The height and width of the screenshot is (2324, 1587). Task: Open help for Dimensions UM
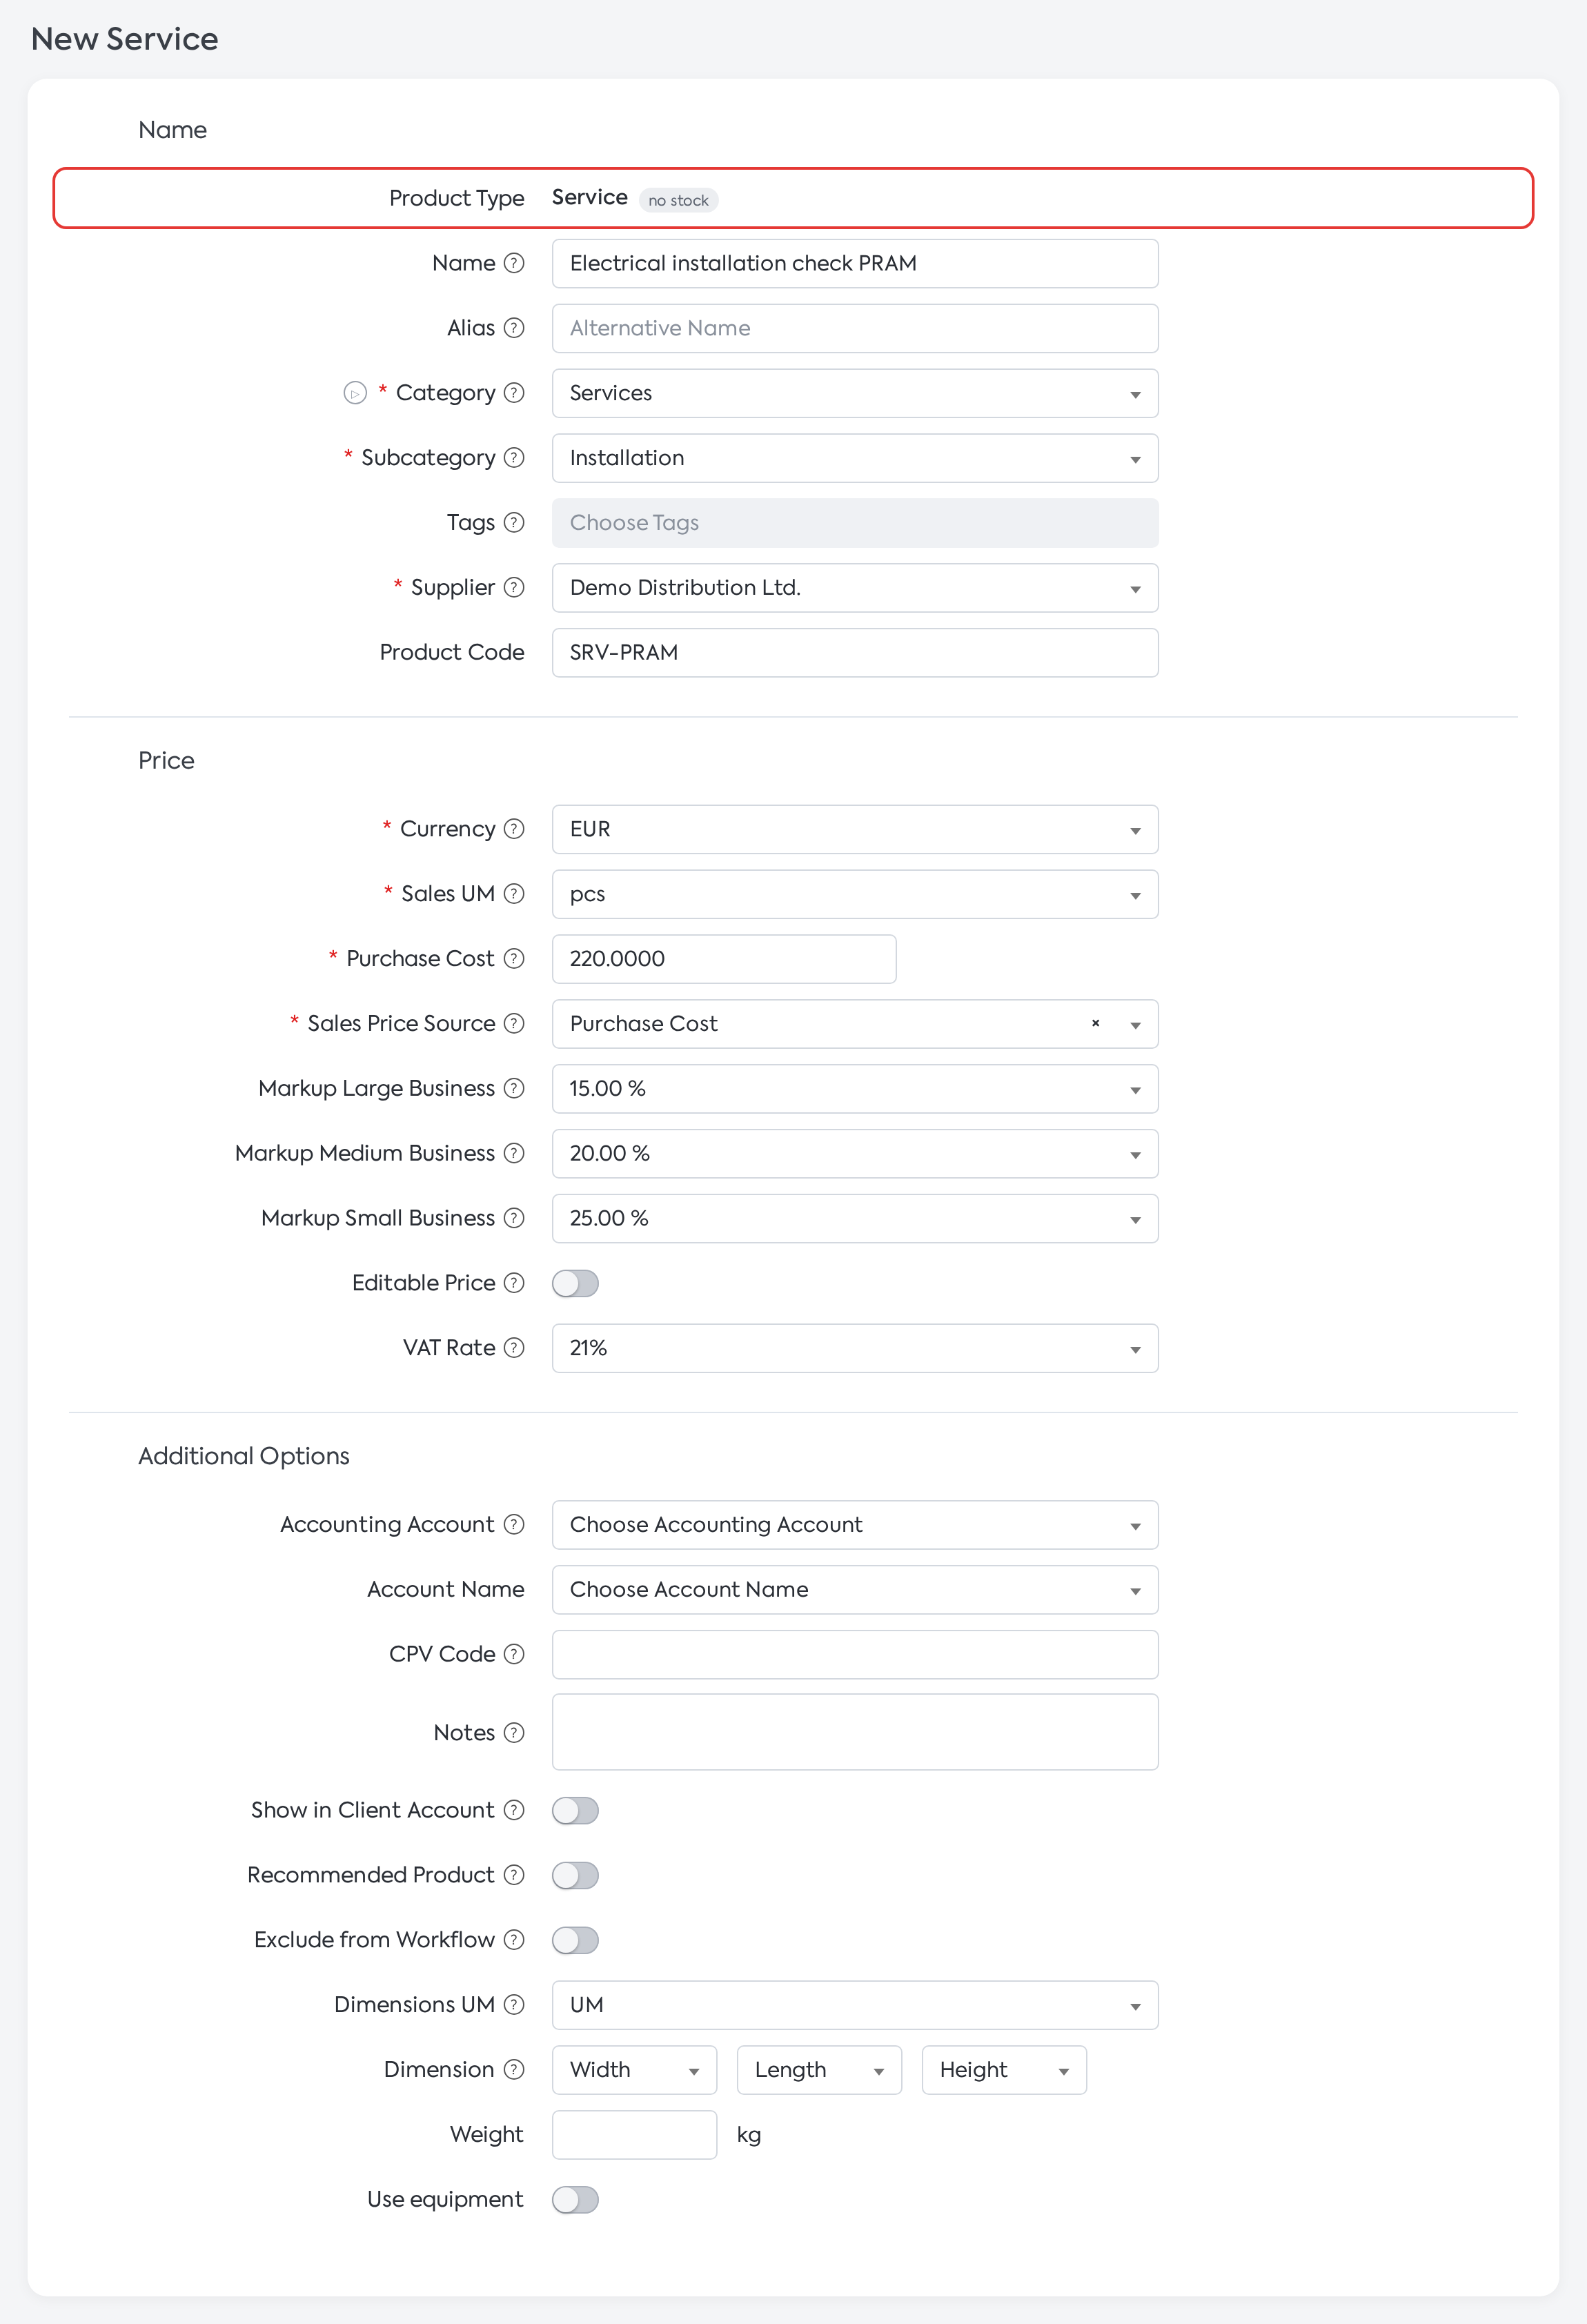[514, 2005]
